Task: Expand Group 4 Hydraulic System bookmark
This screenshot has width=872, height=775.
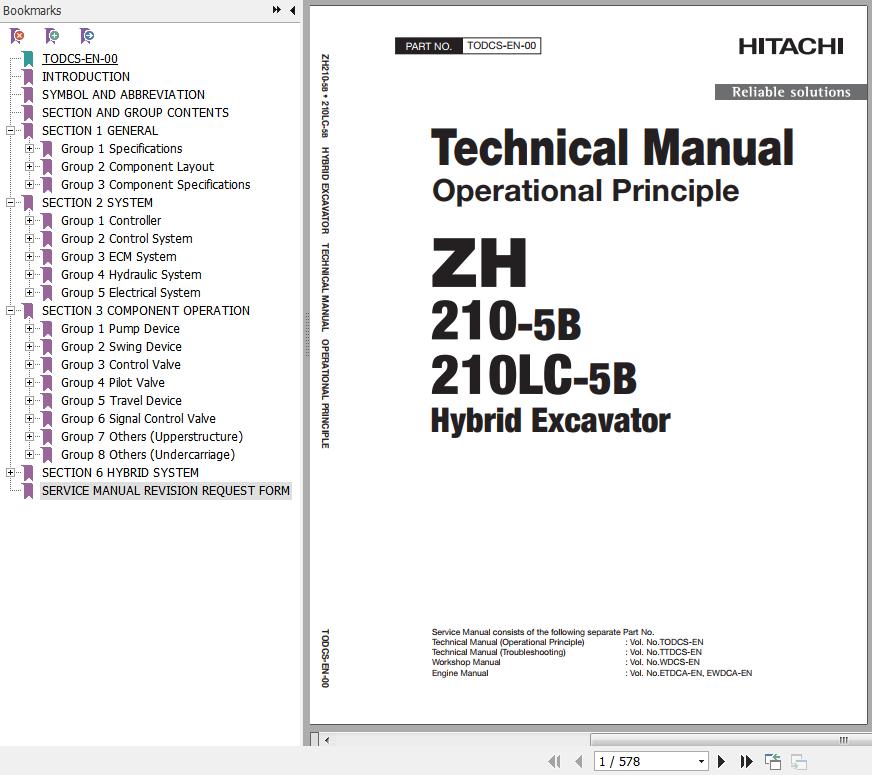Action: click(29, 275)
